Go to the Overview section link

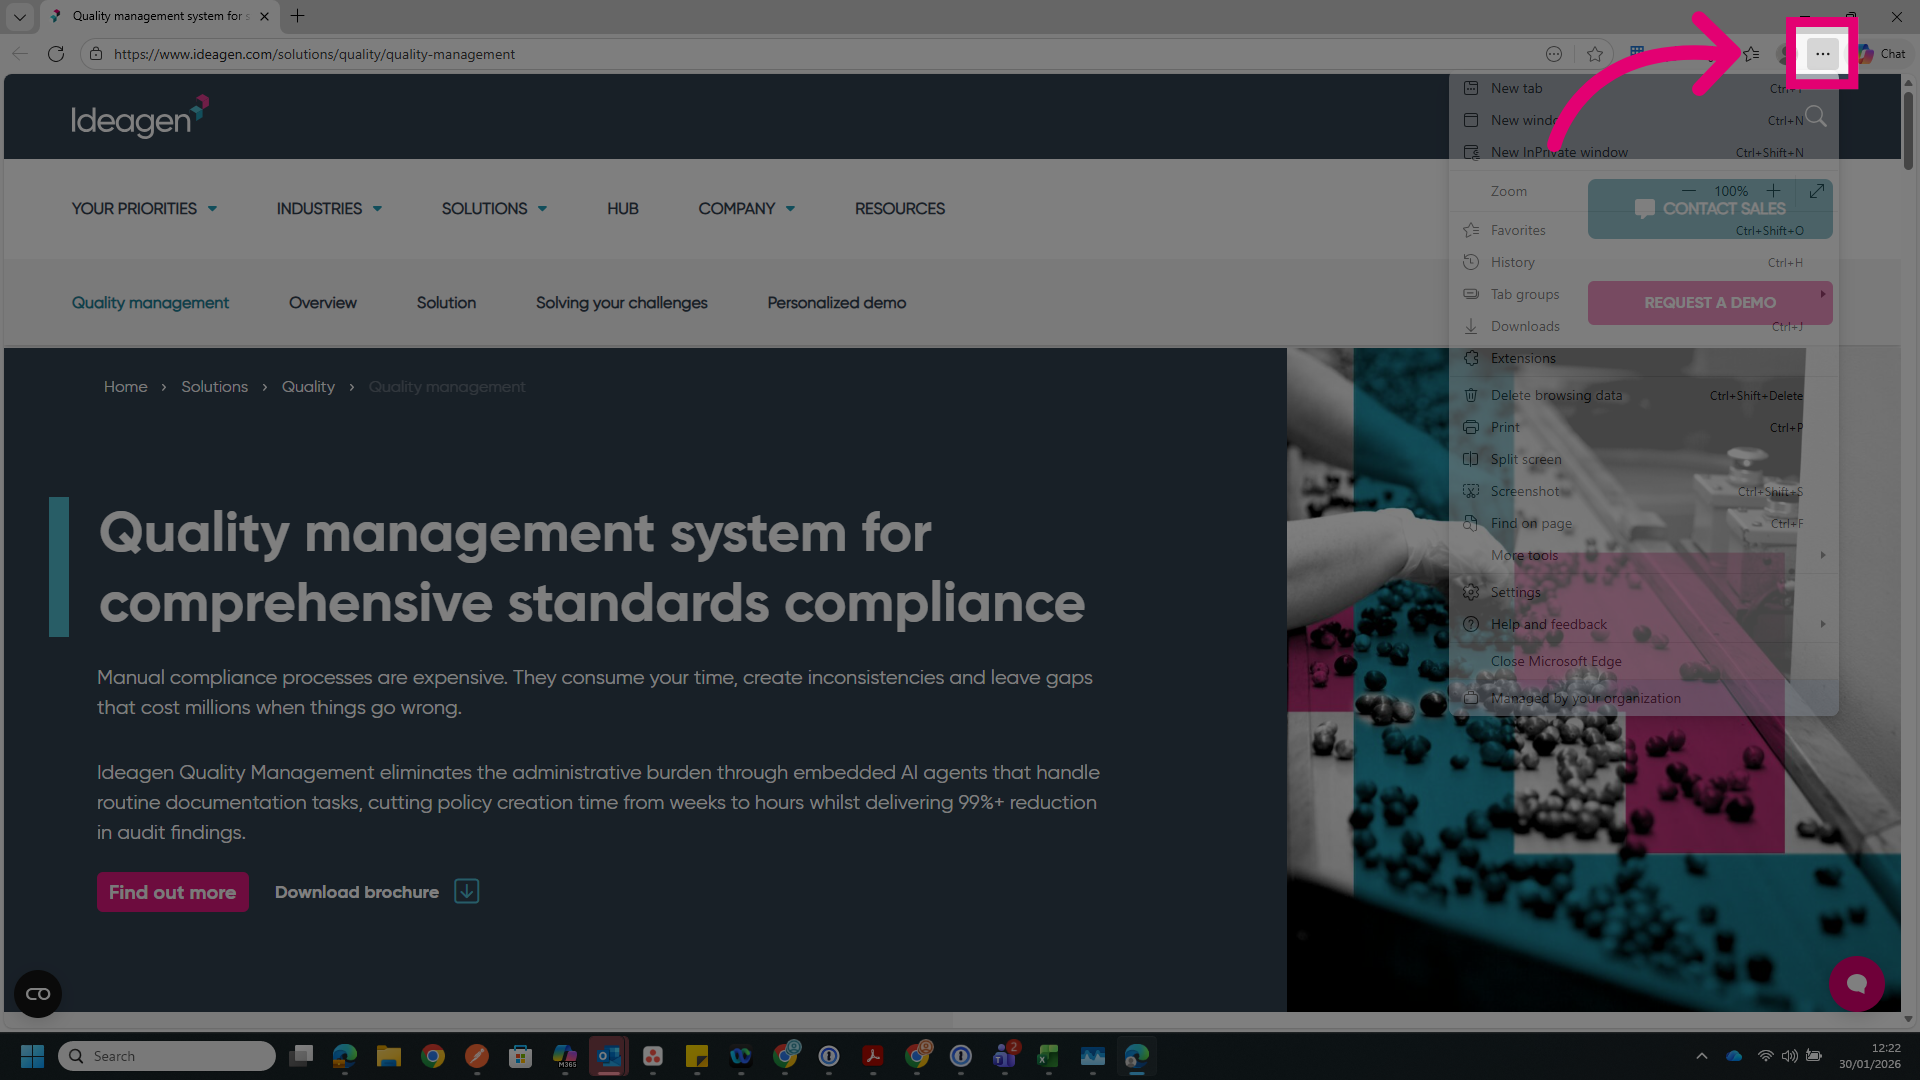323,303
